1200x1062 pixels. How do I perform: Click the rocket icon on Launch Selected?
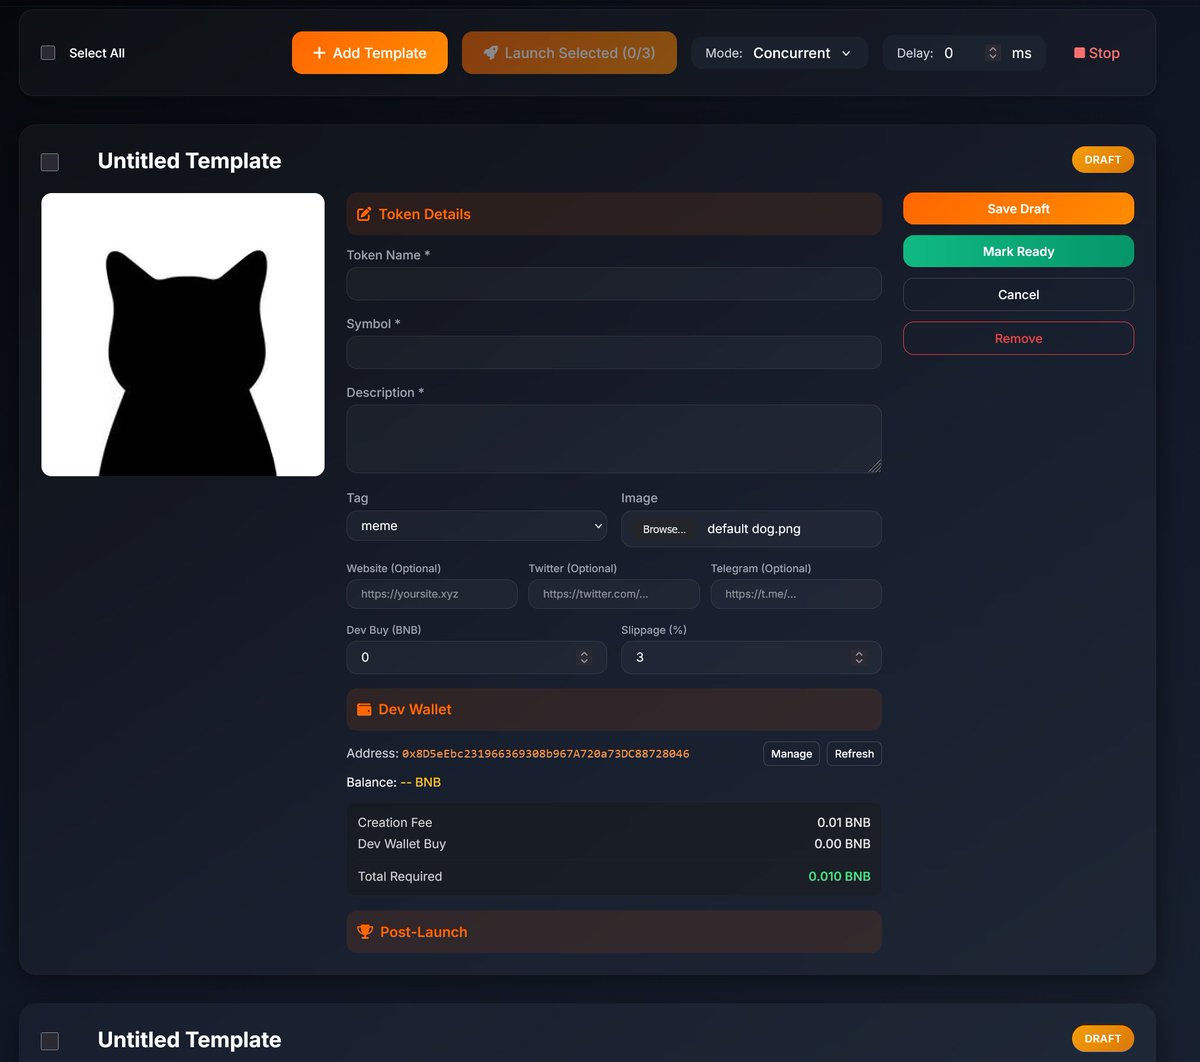click(490, 52)
